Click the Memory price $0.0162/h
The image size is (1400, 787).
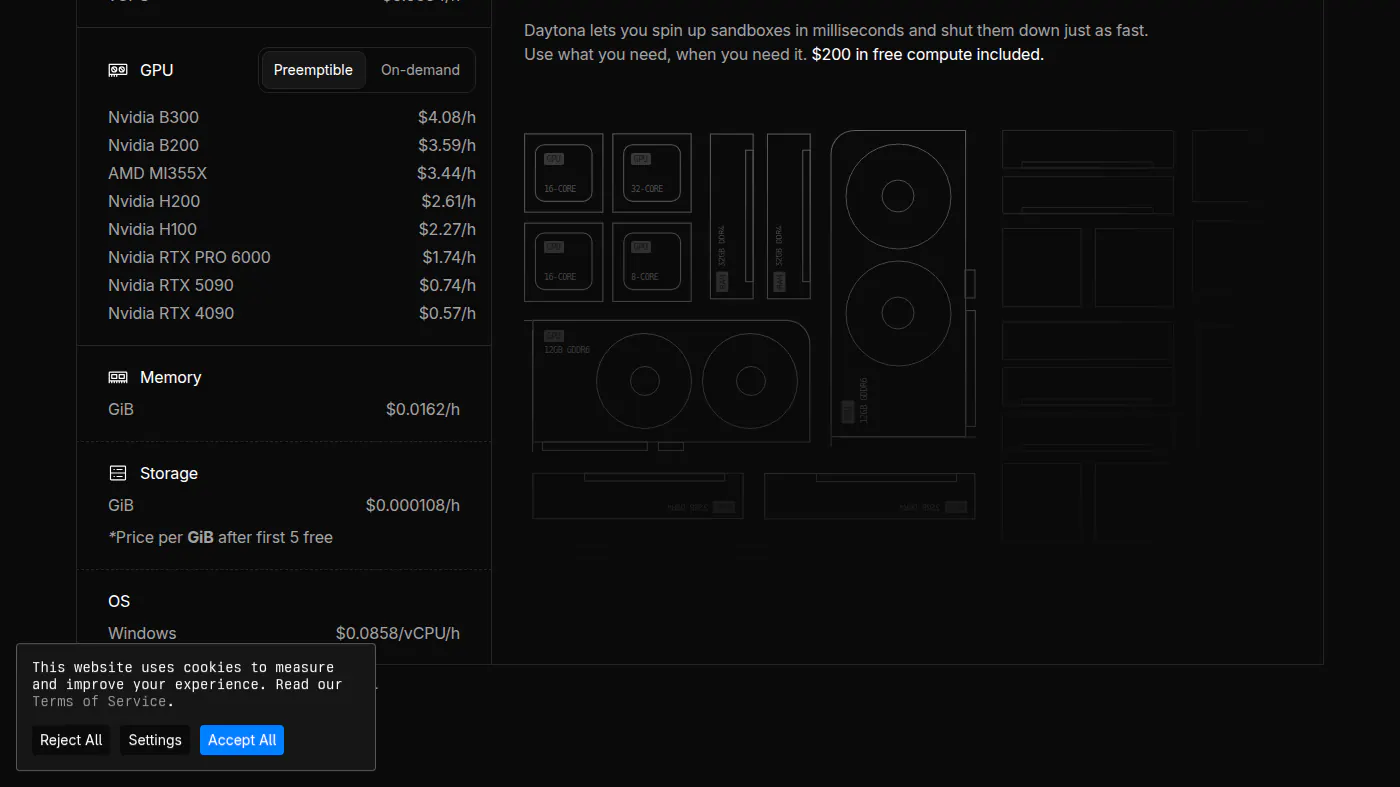[x=423, y=409]
